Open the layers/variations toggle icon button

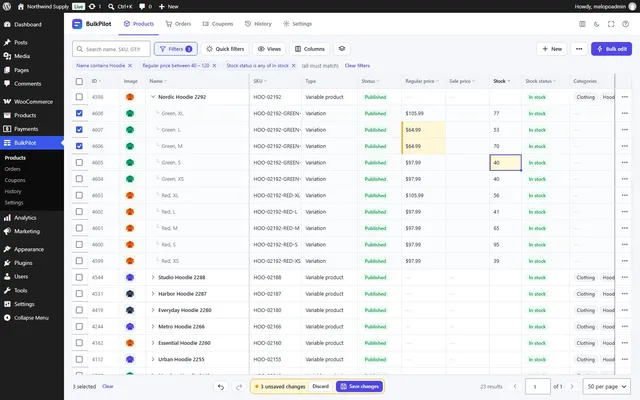342,49
